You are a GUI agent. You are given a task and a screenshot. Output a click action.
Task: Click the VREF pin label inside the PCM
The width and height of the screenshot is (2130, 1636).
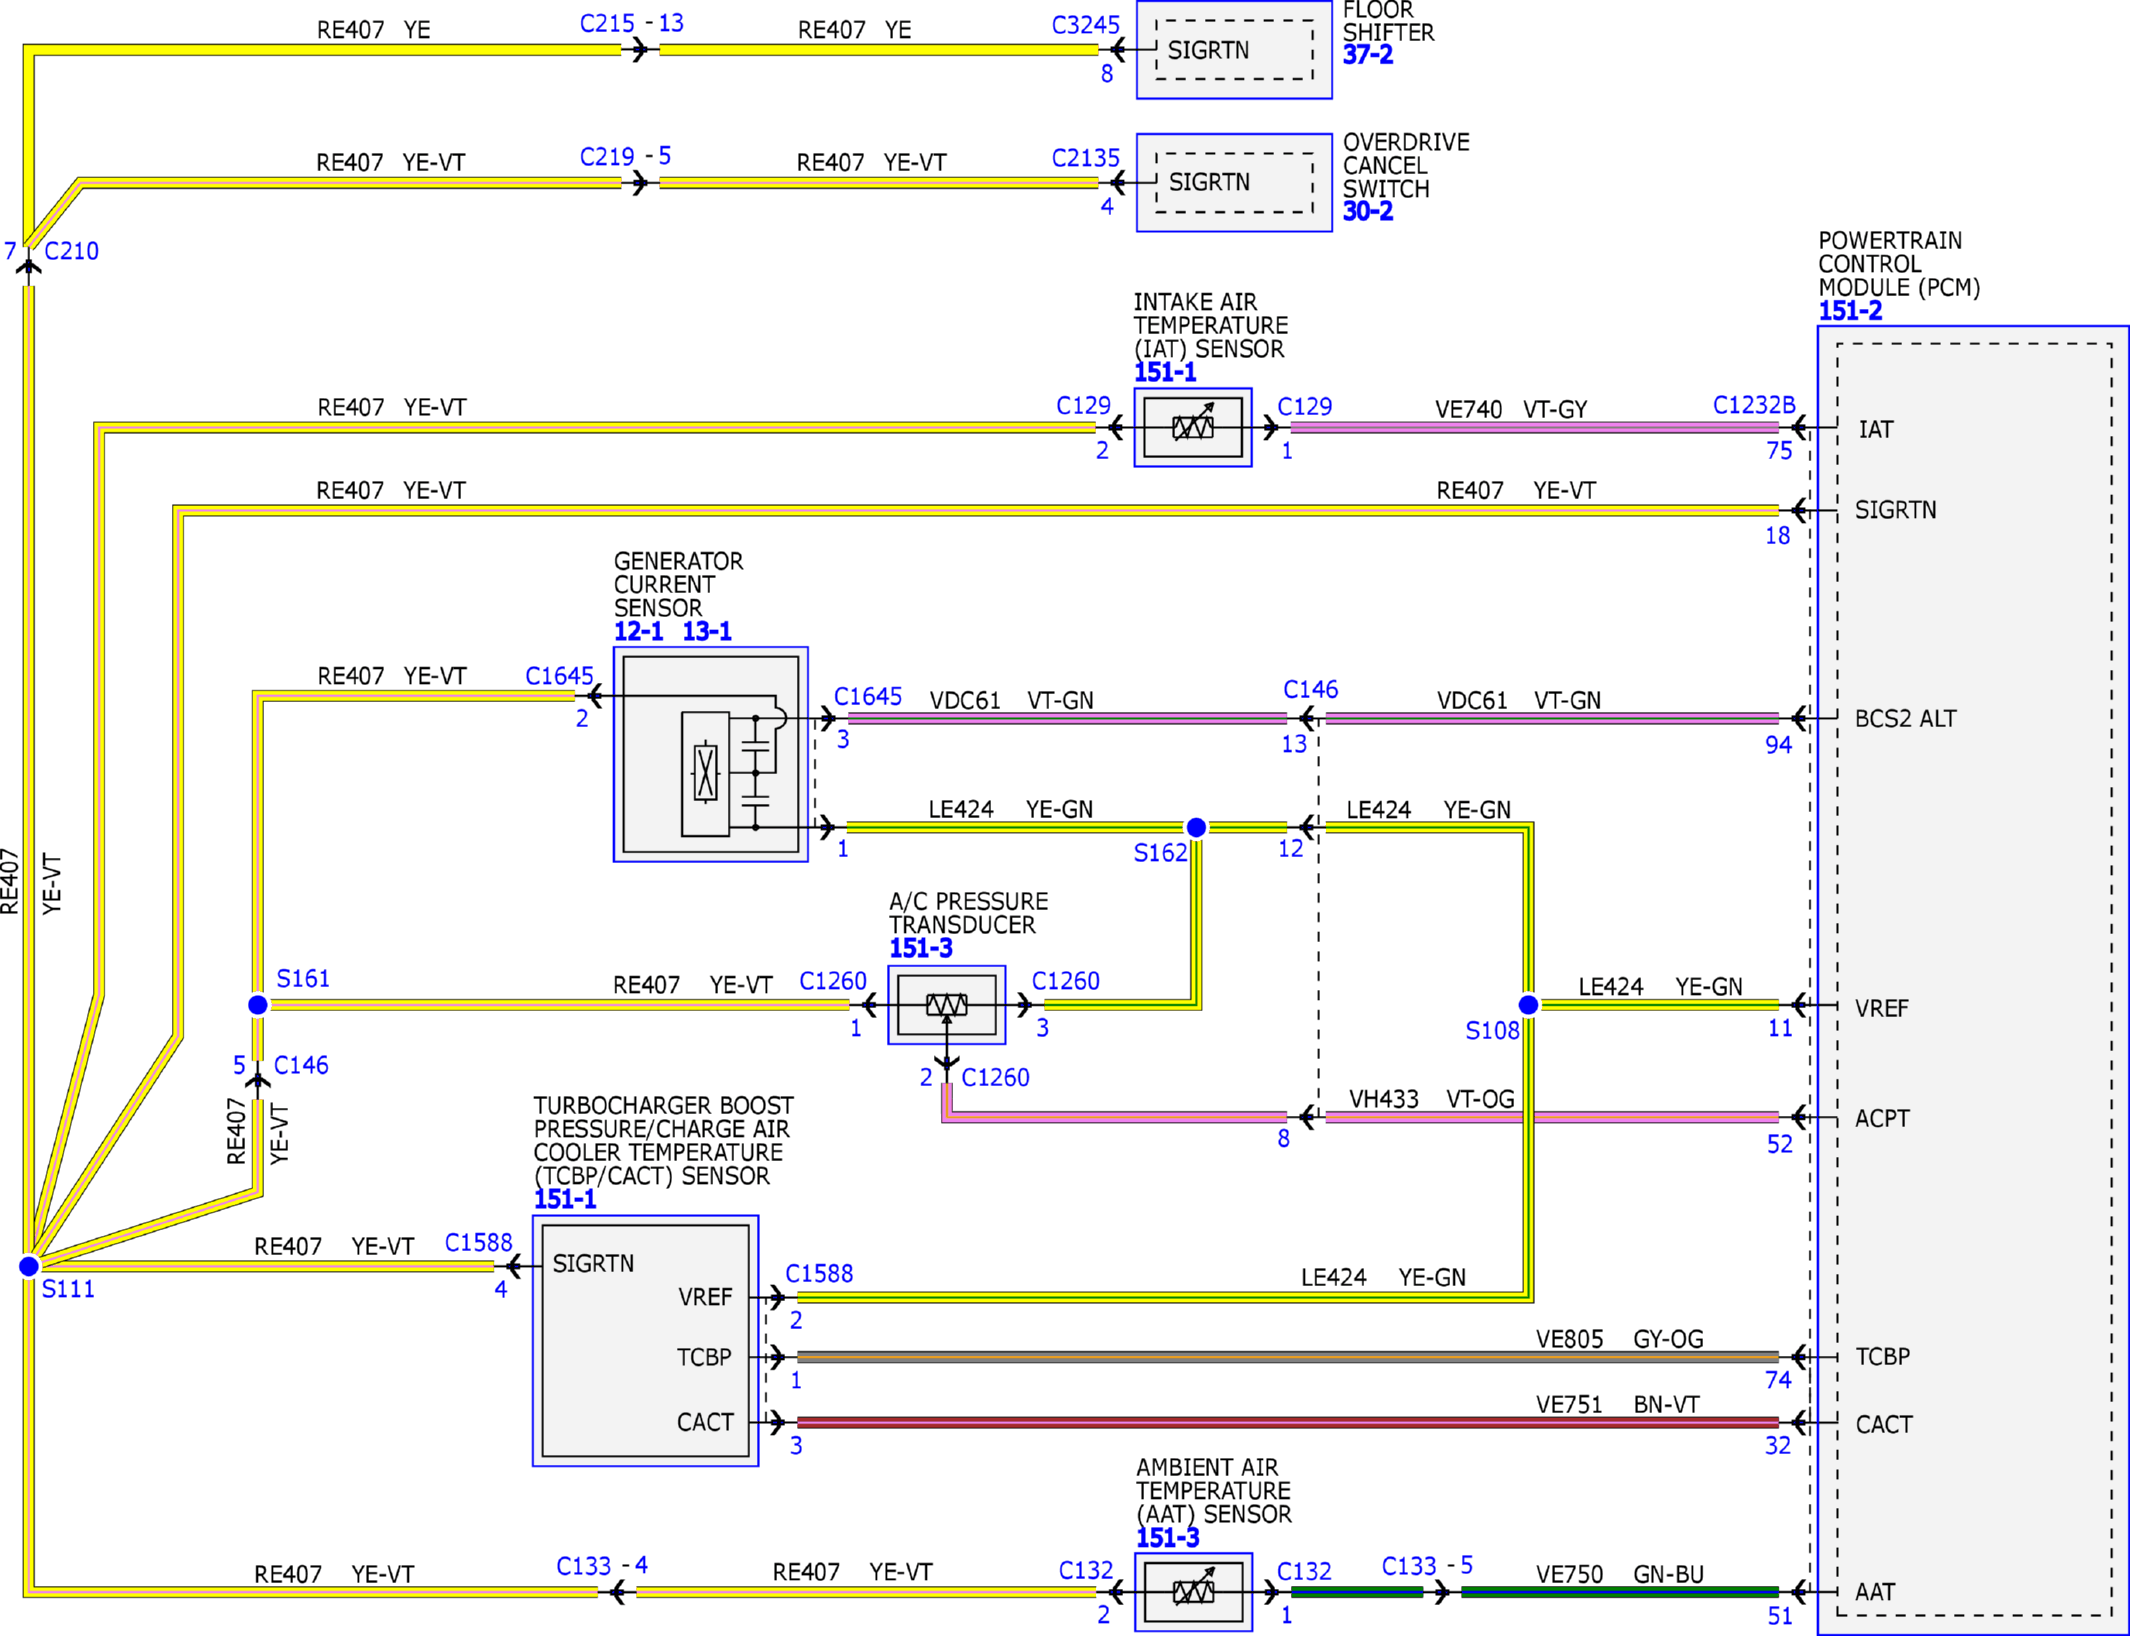[1881, 1008]
